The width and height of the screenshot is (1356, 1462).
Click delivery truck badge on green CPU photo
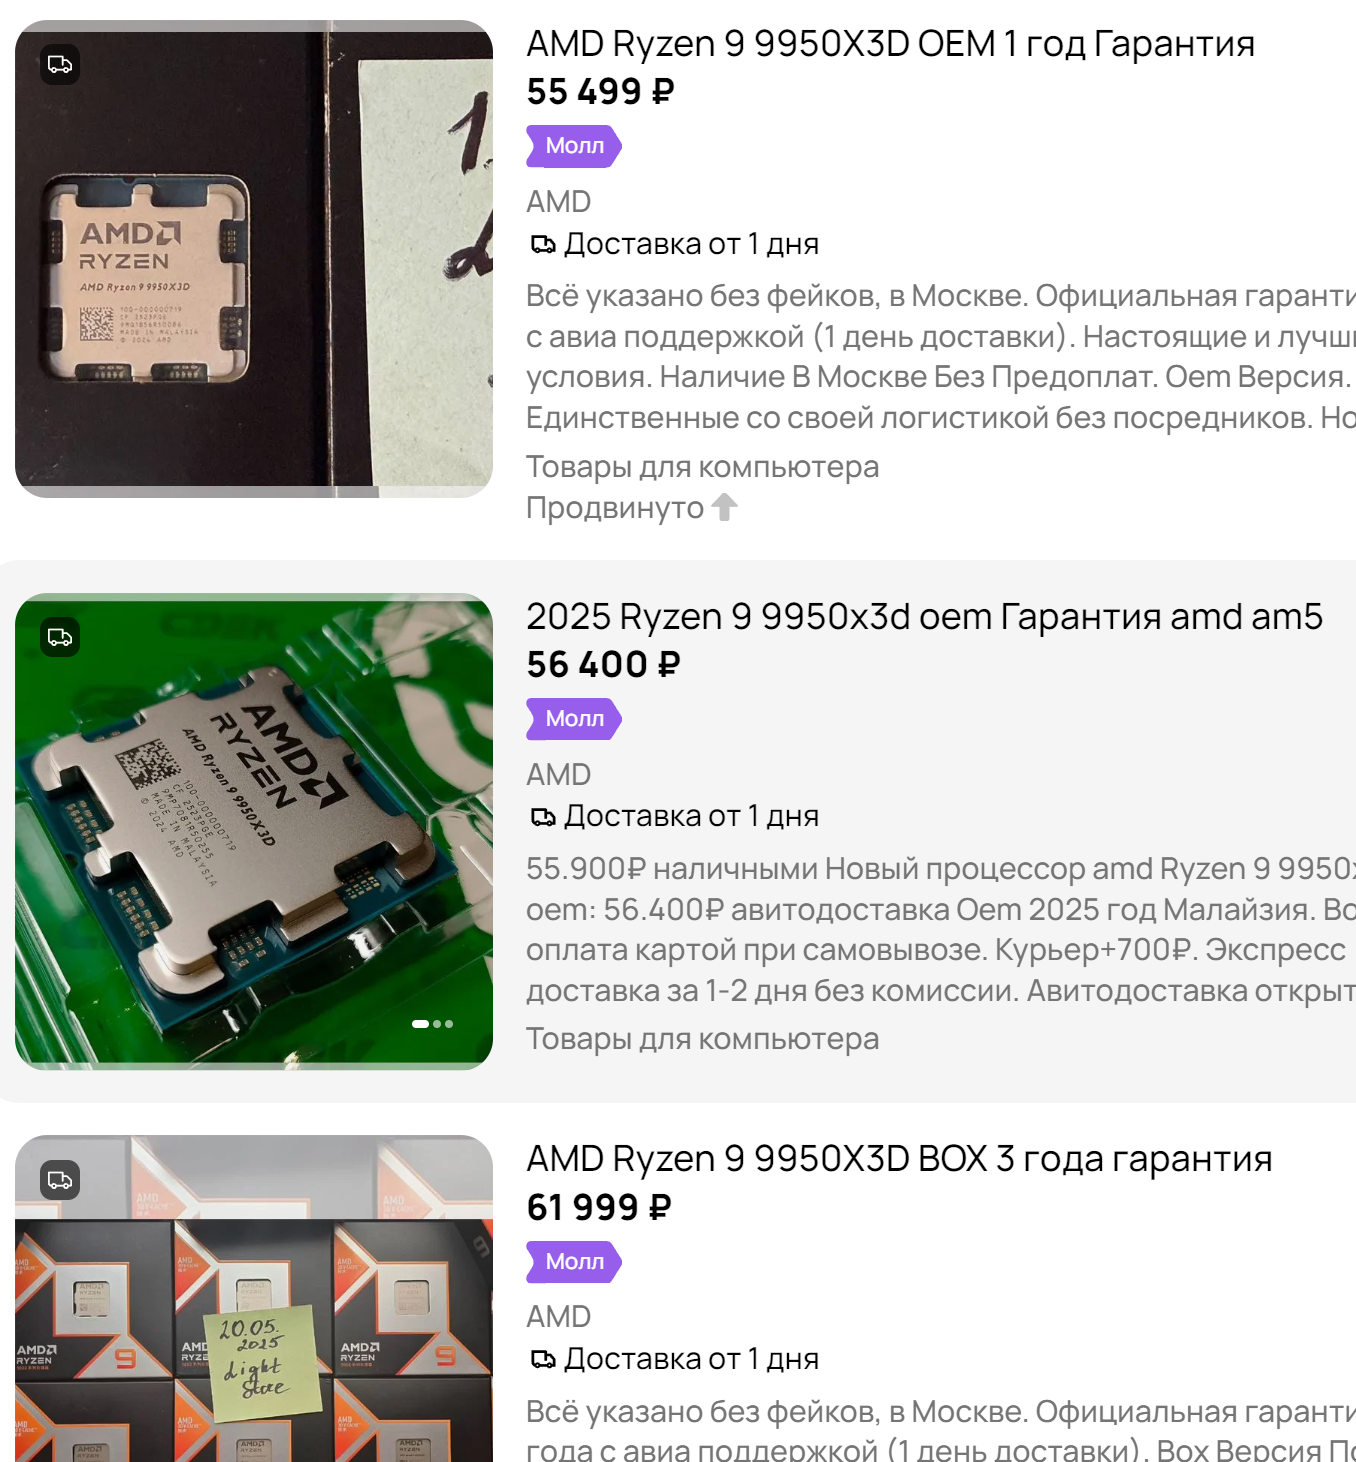pos(60,638)
